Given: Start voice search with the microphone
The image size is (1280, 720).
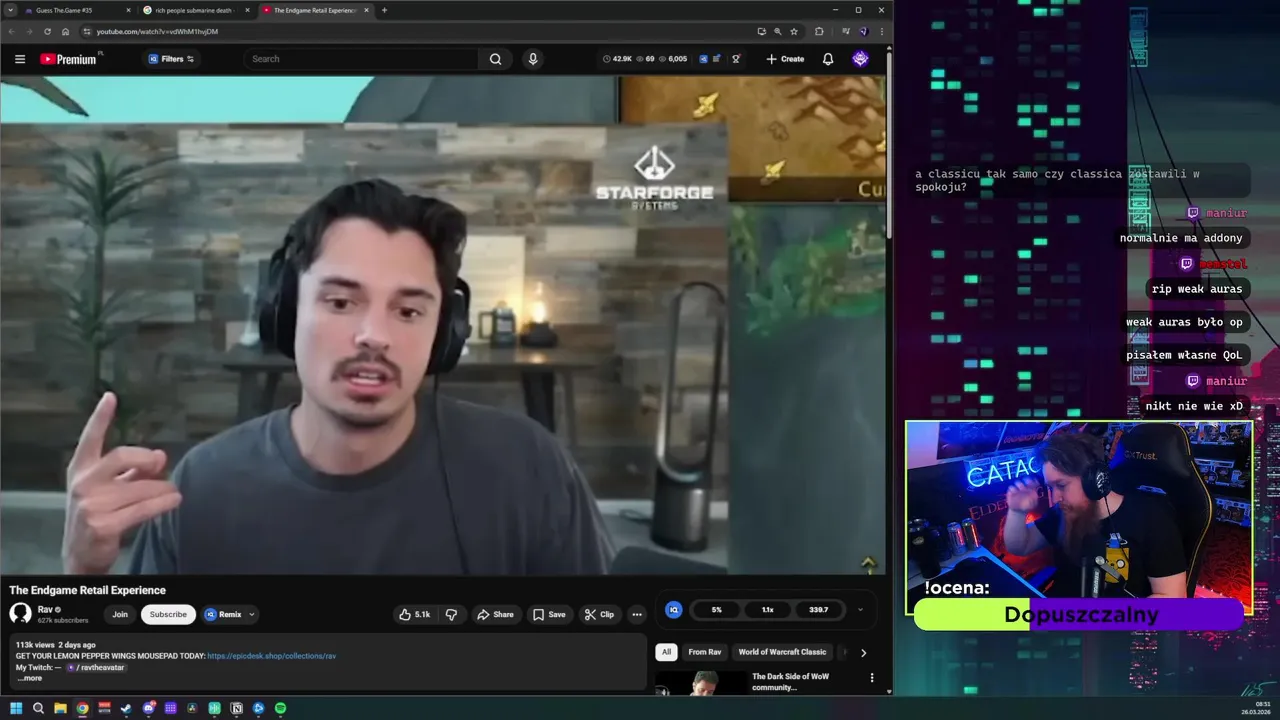Looking at the screenshot, I should pyautogui.click(x=533, y=59).
